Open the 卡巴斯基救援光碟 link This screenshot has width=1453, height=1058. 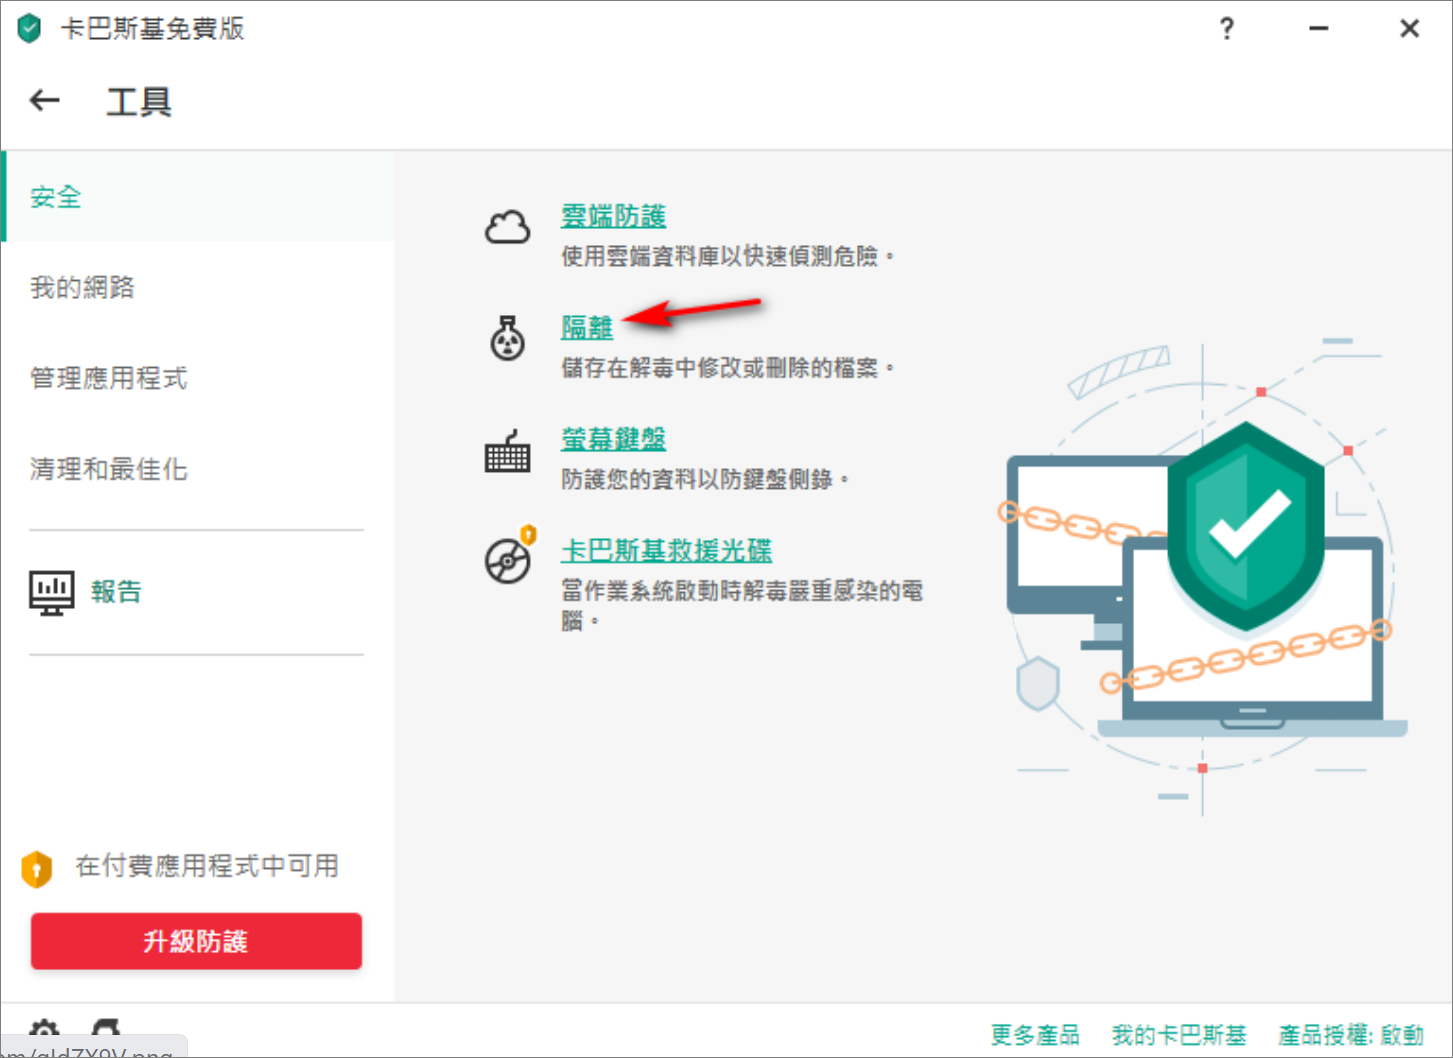pos(666,550)
